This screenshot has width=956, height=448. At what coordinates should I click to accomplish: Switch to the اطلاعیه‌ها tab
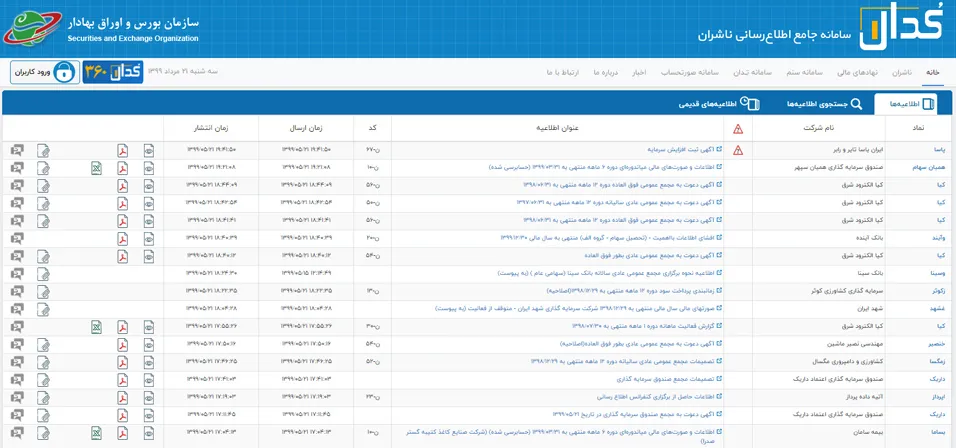[905, 104]
